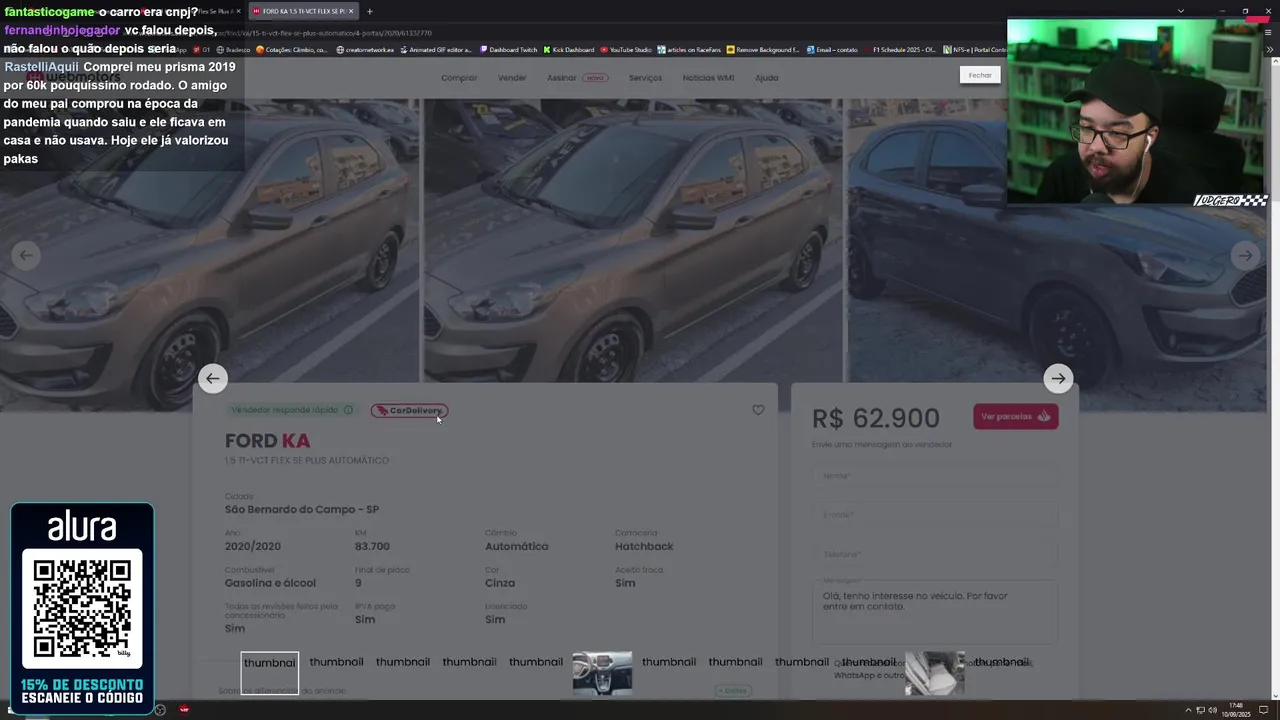1280x720 pixels.
Task: Click the Nome input field
Action: click(935, 476)
